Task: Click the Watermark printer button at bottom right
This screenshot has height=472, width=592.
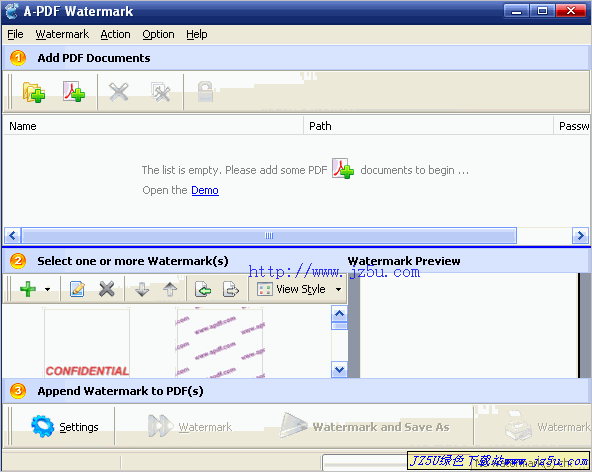Action: click(547, 427)
